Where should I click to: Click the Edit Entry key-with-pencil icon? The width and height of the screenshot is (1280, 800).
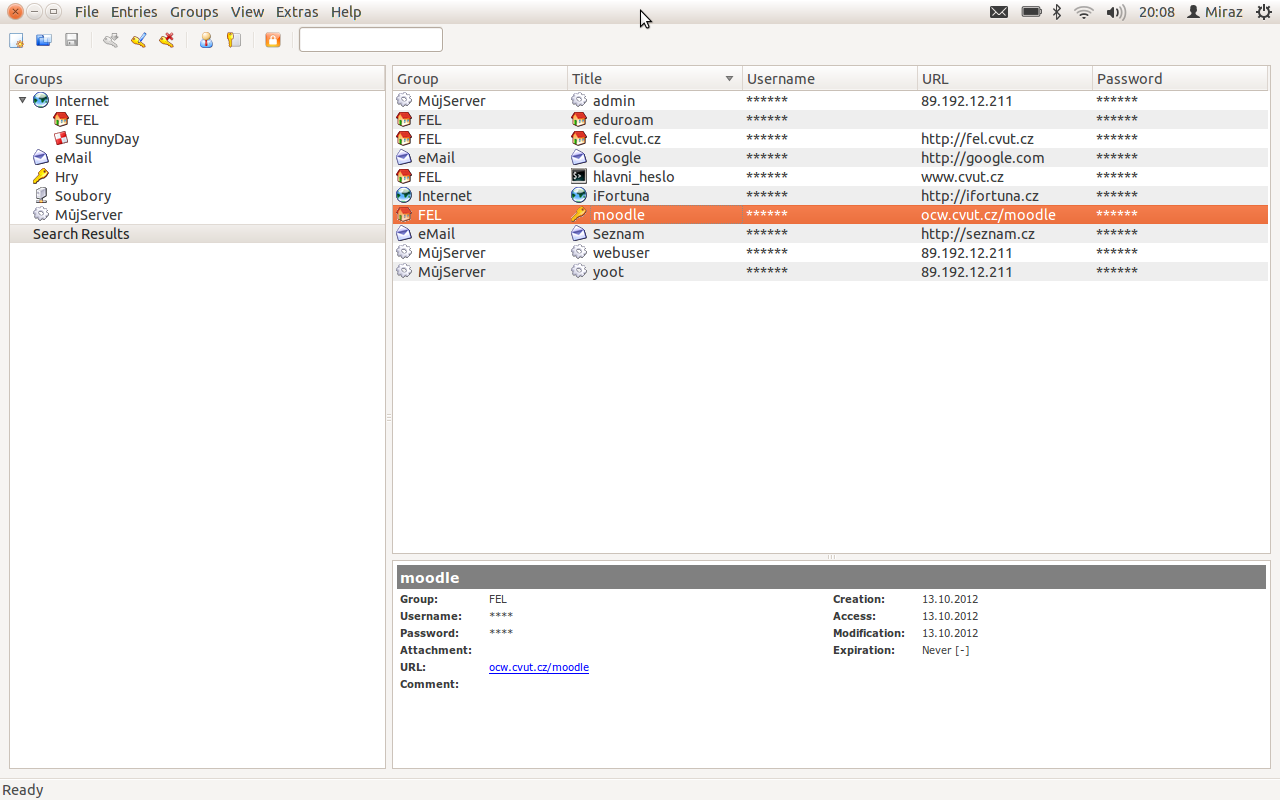click(139, 40)
